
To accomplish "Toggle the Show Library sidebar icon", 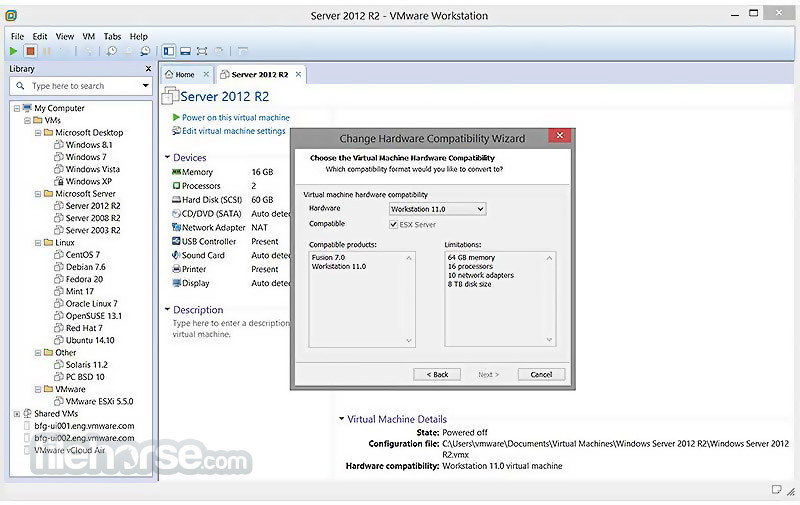I will (168, 51).
